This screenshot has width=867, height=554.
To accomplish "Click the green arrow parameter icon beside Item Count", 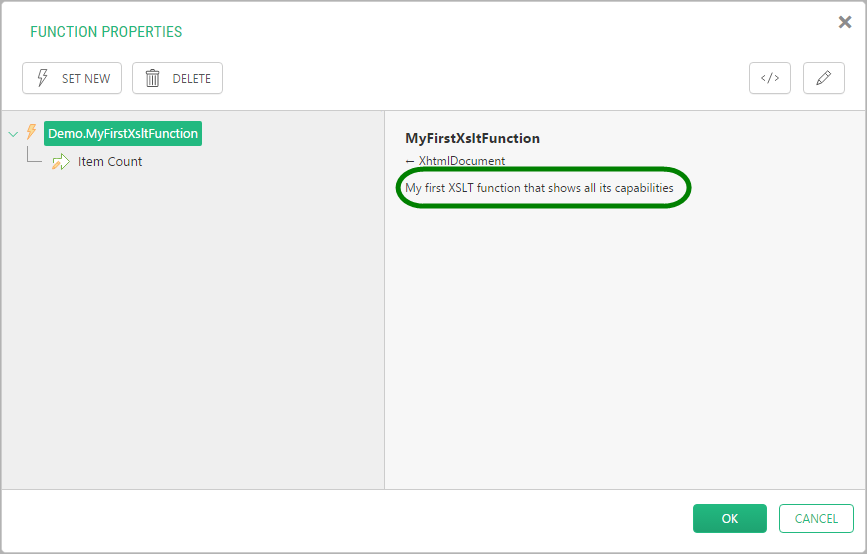I will coord(61,161).
